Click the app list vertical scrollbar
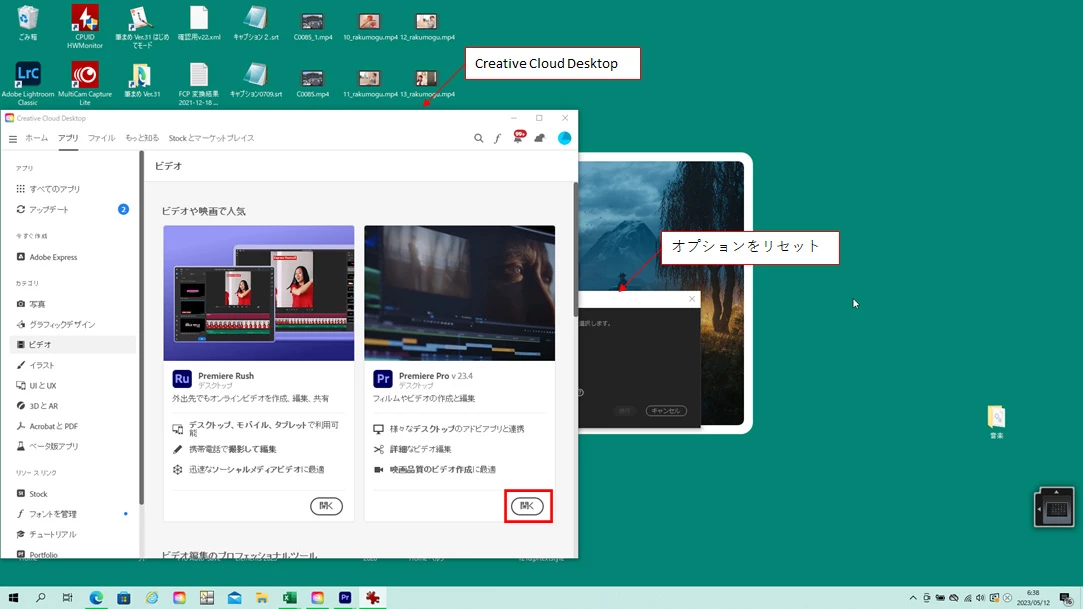The height and width of the screenshot is (609, 1083). [575, 249]
